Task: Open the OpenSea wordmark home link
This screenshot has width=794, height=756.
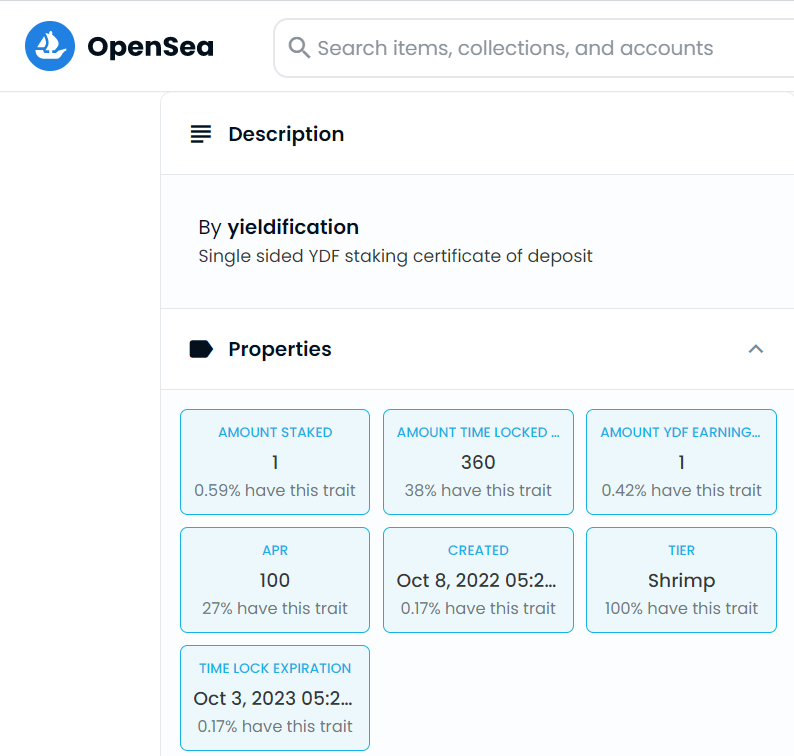Action: 150,47
